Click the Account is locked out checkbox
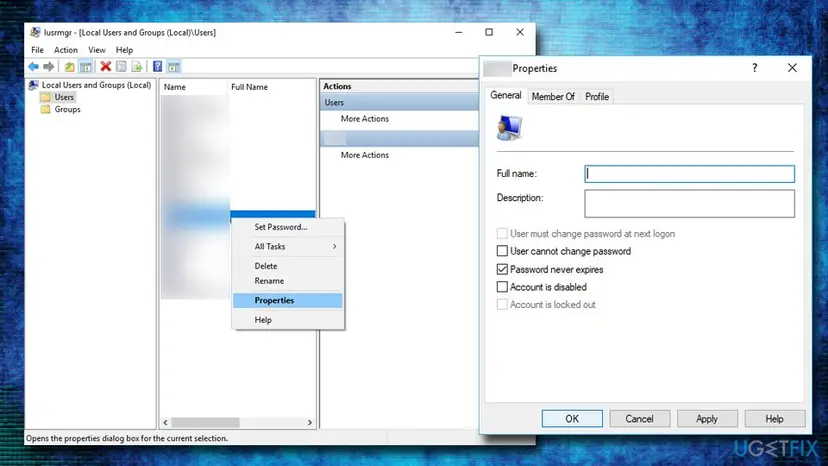 coord(502,304)
